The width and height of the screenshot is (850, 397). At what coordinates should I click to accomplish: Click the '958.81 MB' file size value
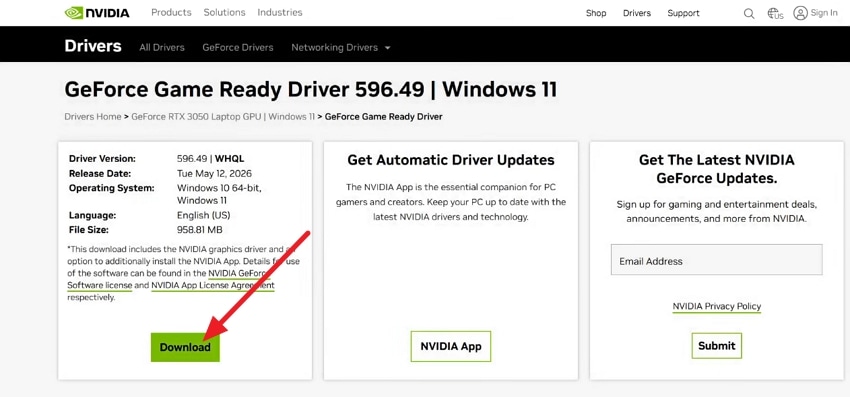(199, 229)
